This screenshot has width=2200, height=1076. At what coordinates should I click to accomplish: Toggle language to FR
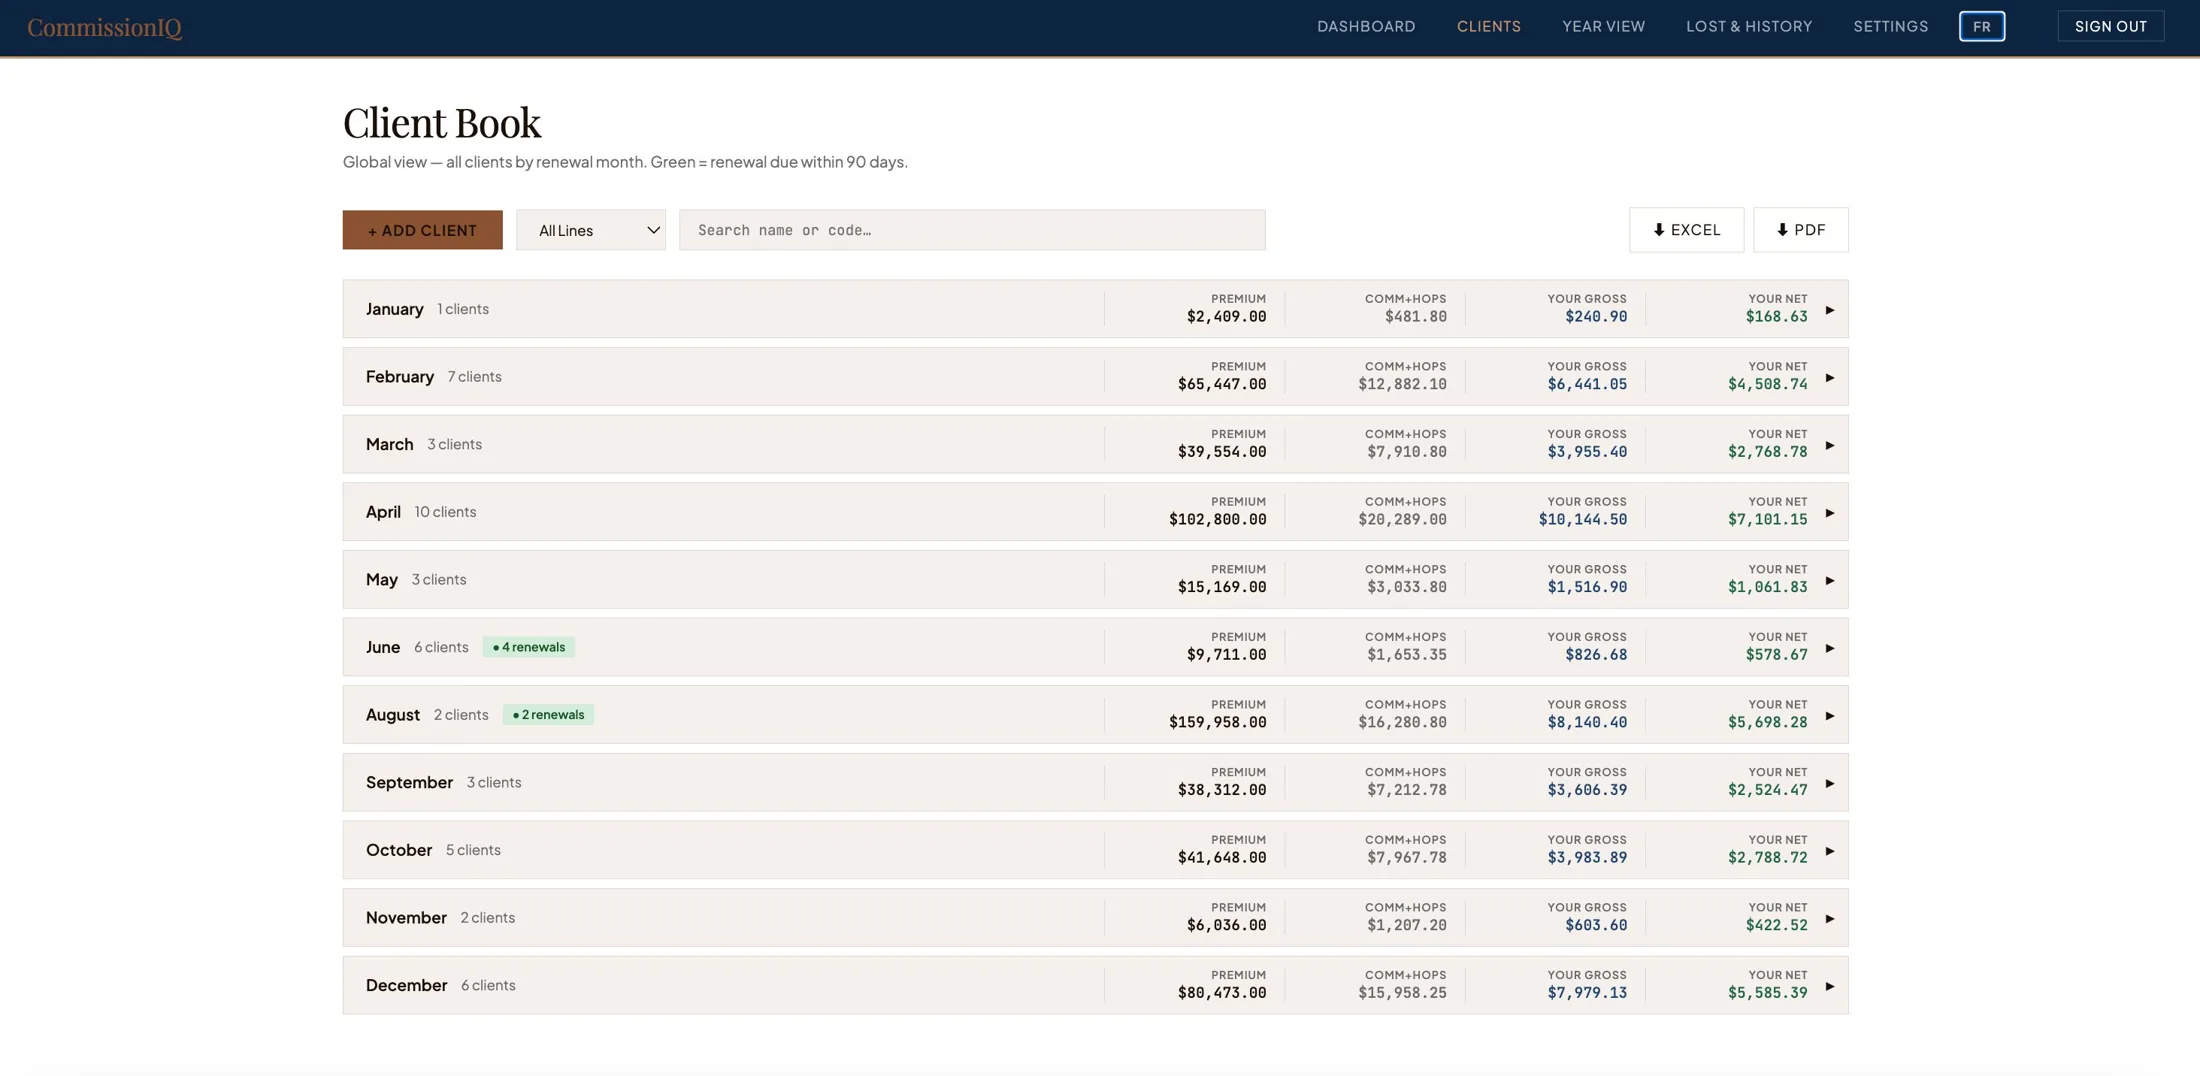tap(1981, 27)
